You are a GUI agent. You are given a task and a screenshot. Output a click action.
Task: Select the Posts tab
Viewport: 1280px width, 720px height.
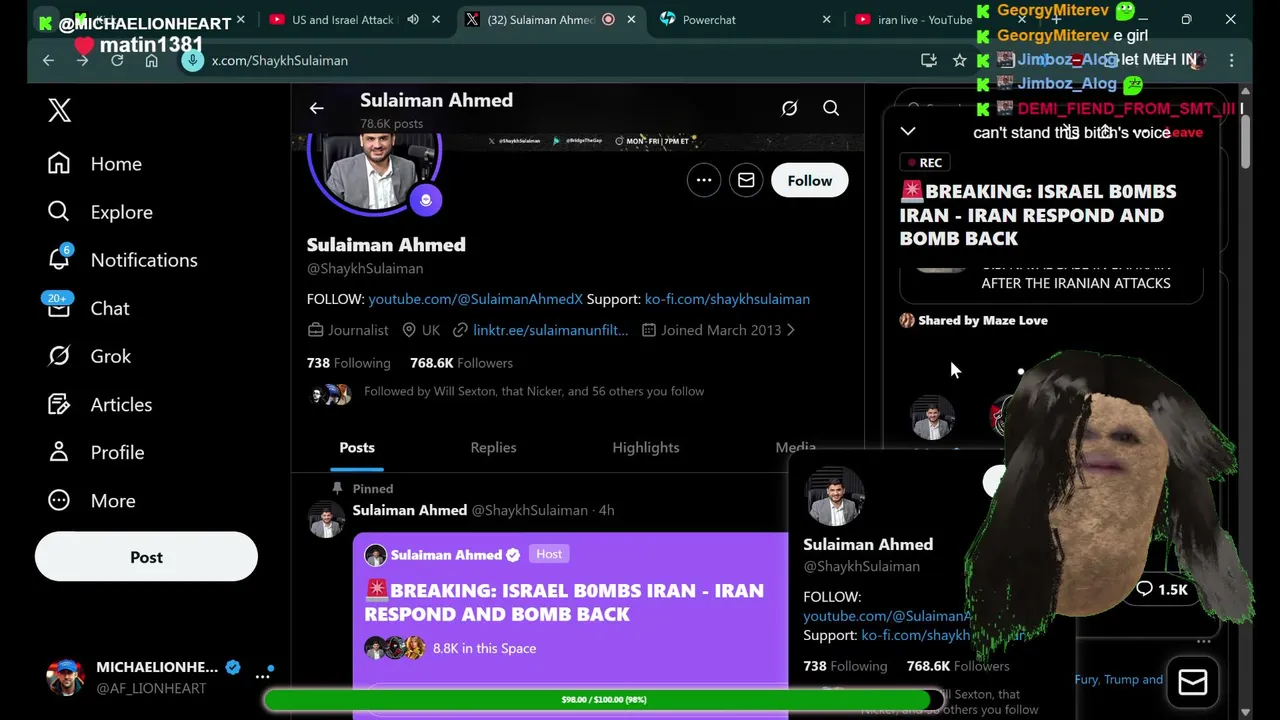[357, 447]
